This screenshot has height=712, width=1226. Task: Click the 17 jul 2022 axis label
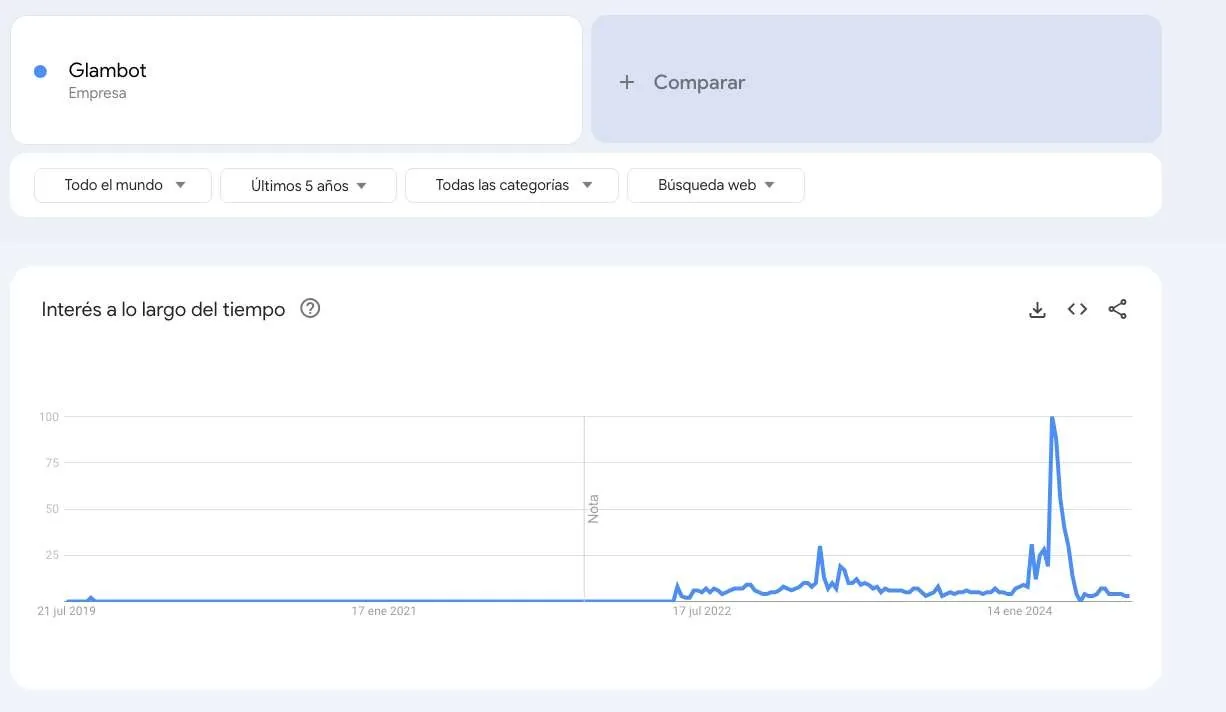pyautogui.click(x=701, y=611)
